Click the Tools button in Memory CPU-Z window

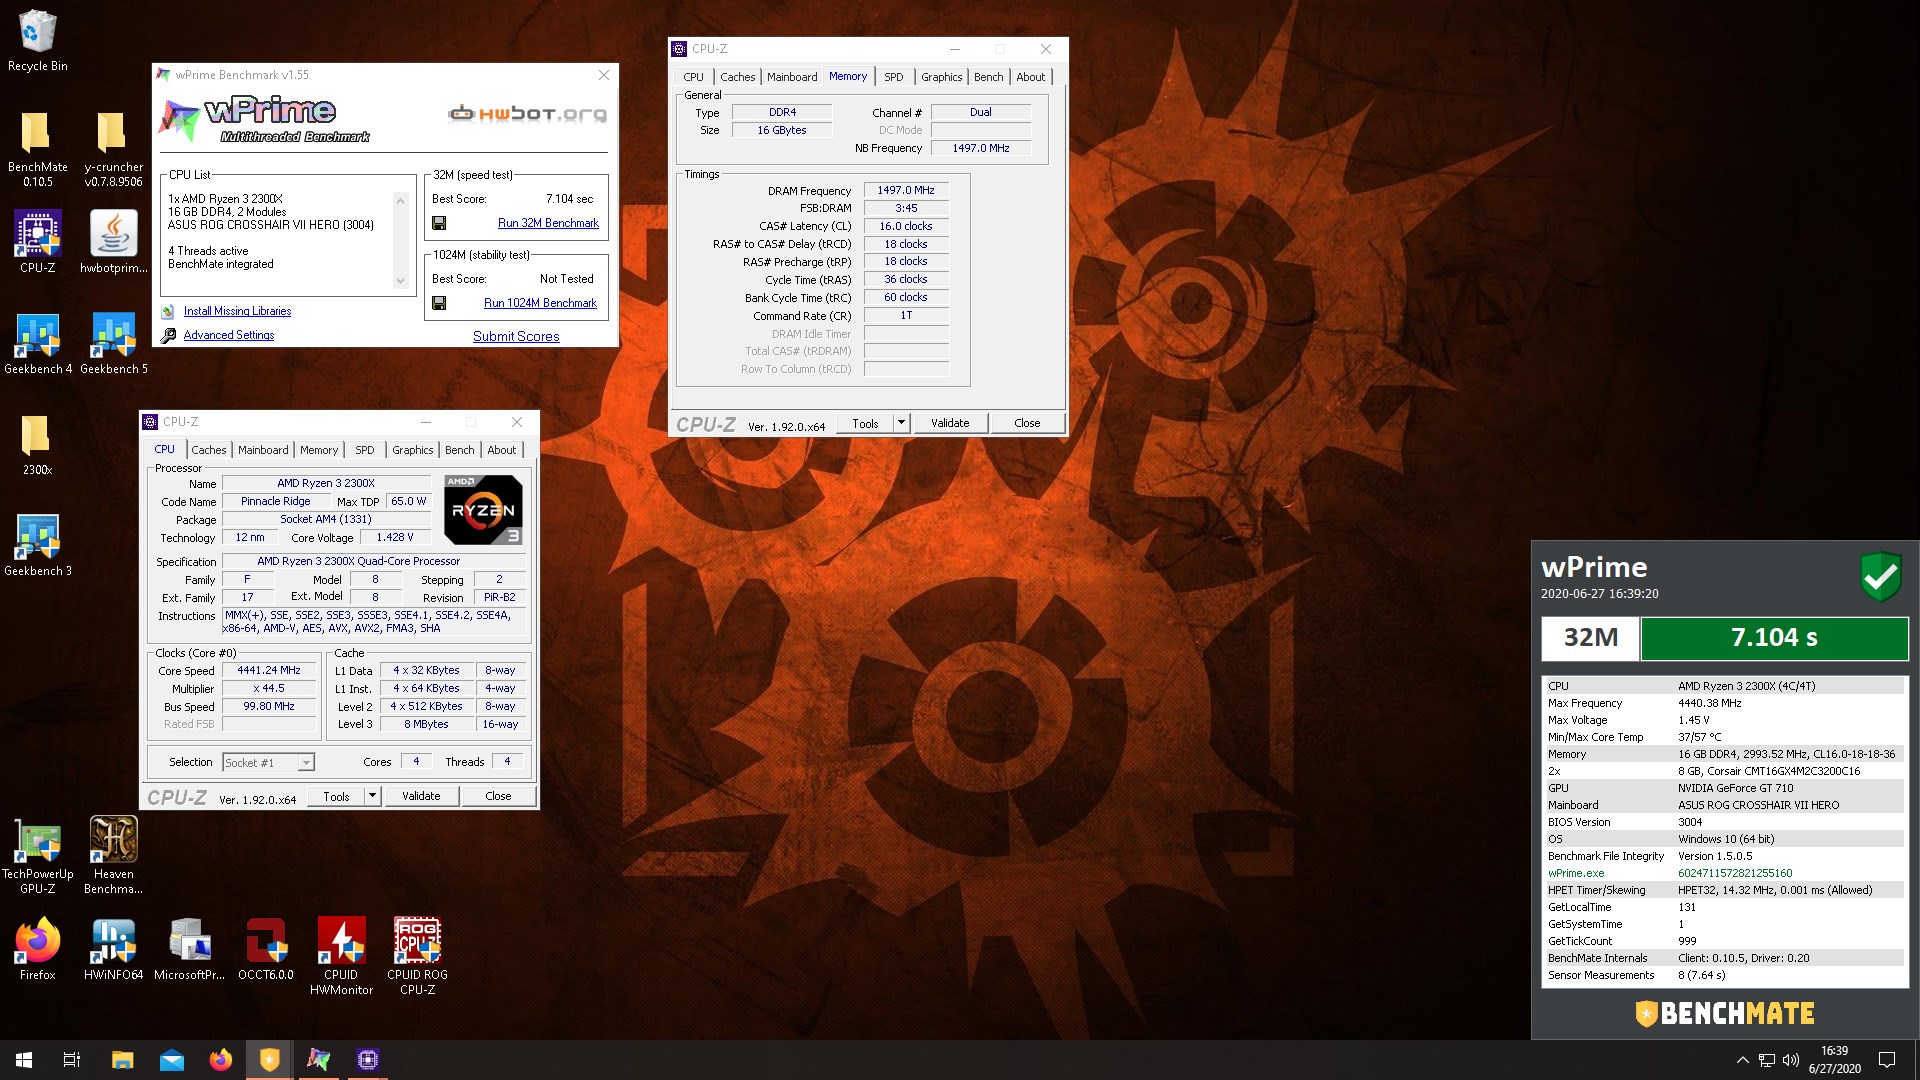865,423
